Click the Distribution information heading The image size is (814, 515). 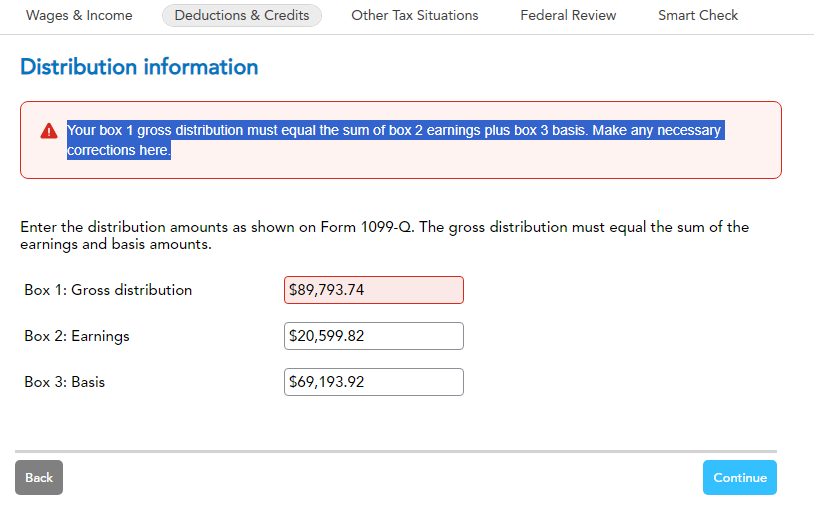[139, 67]
